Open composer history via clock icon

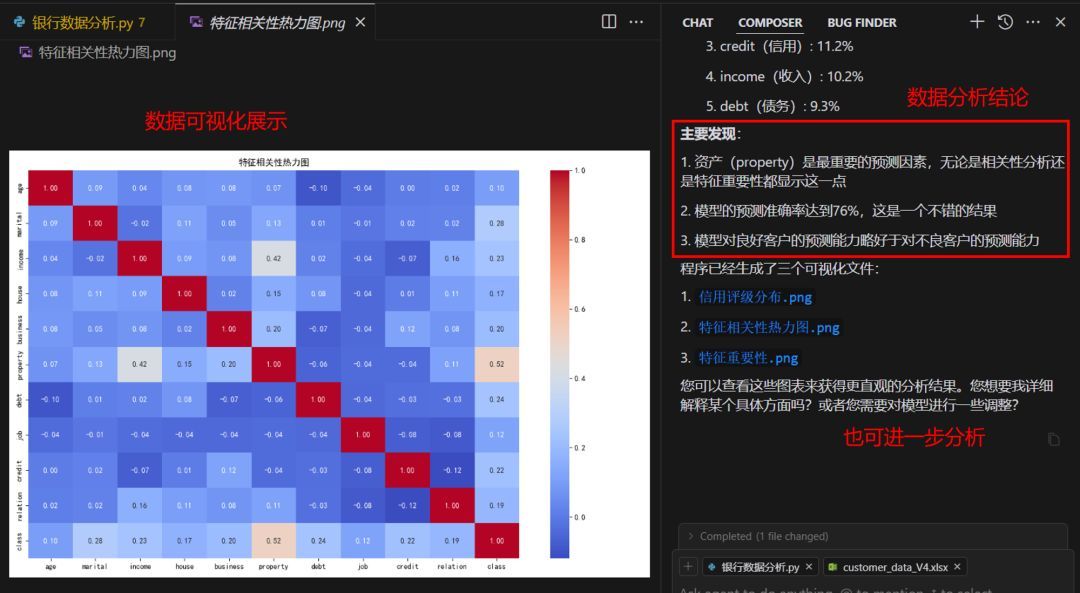1004,21
